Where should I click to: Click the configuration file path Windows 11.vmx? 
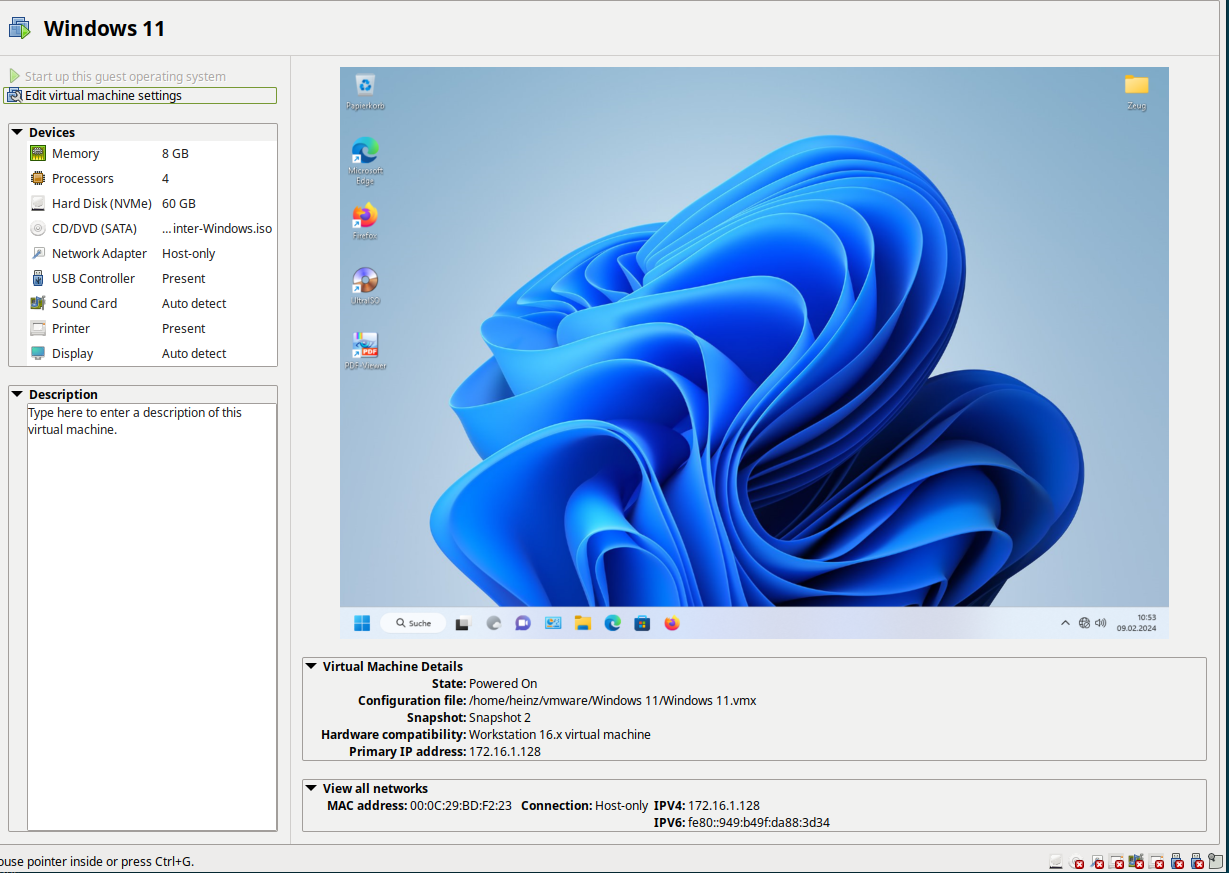pyautogui.click(x=612, y=701)
